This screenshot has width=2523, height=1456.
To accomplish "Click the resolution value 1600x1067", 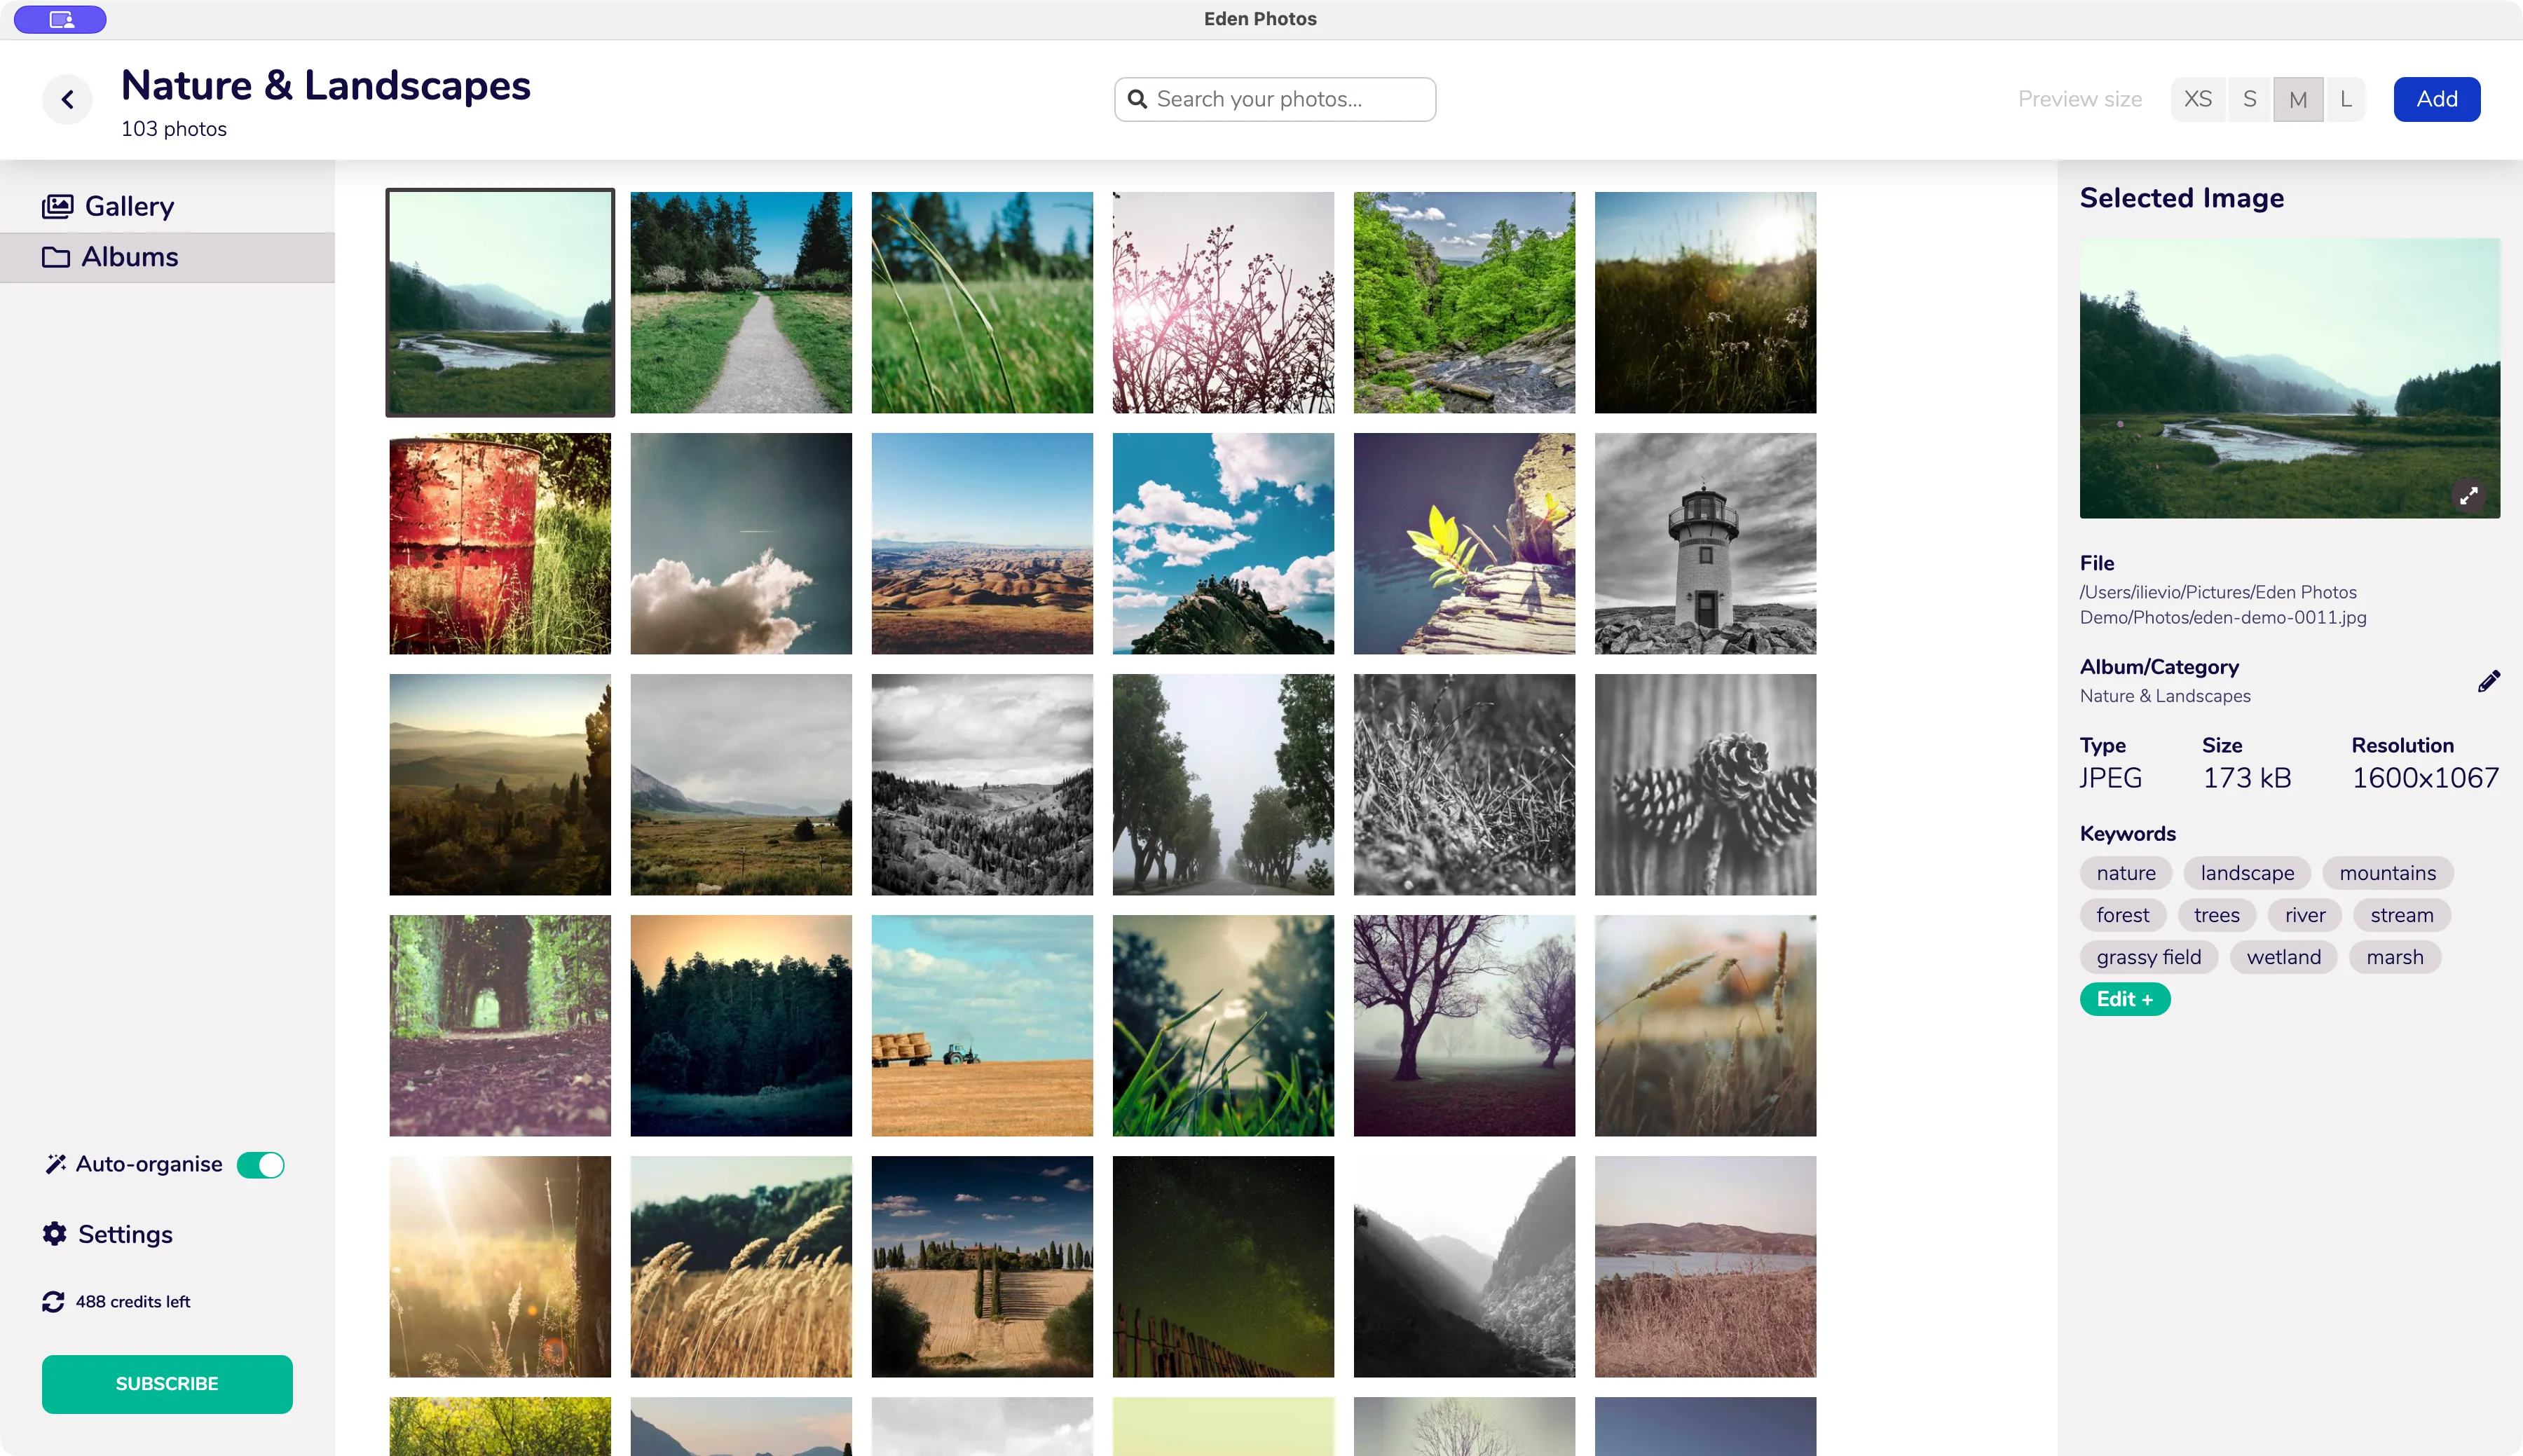I will (2425, 778).
